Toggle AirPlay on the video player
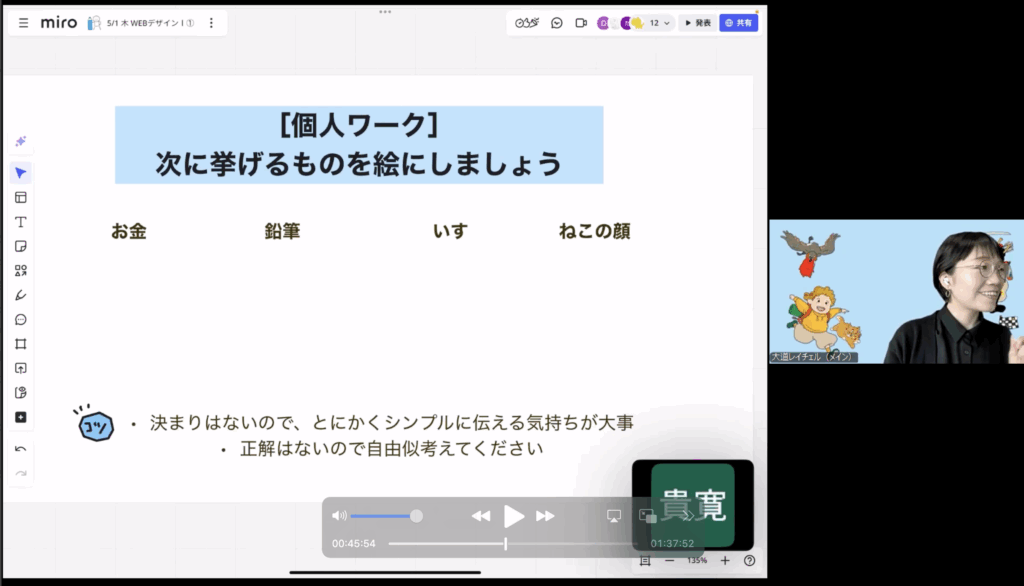 pyautogui.click(x=614, y=515)
